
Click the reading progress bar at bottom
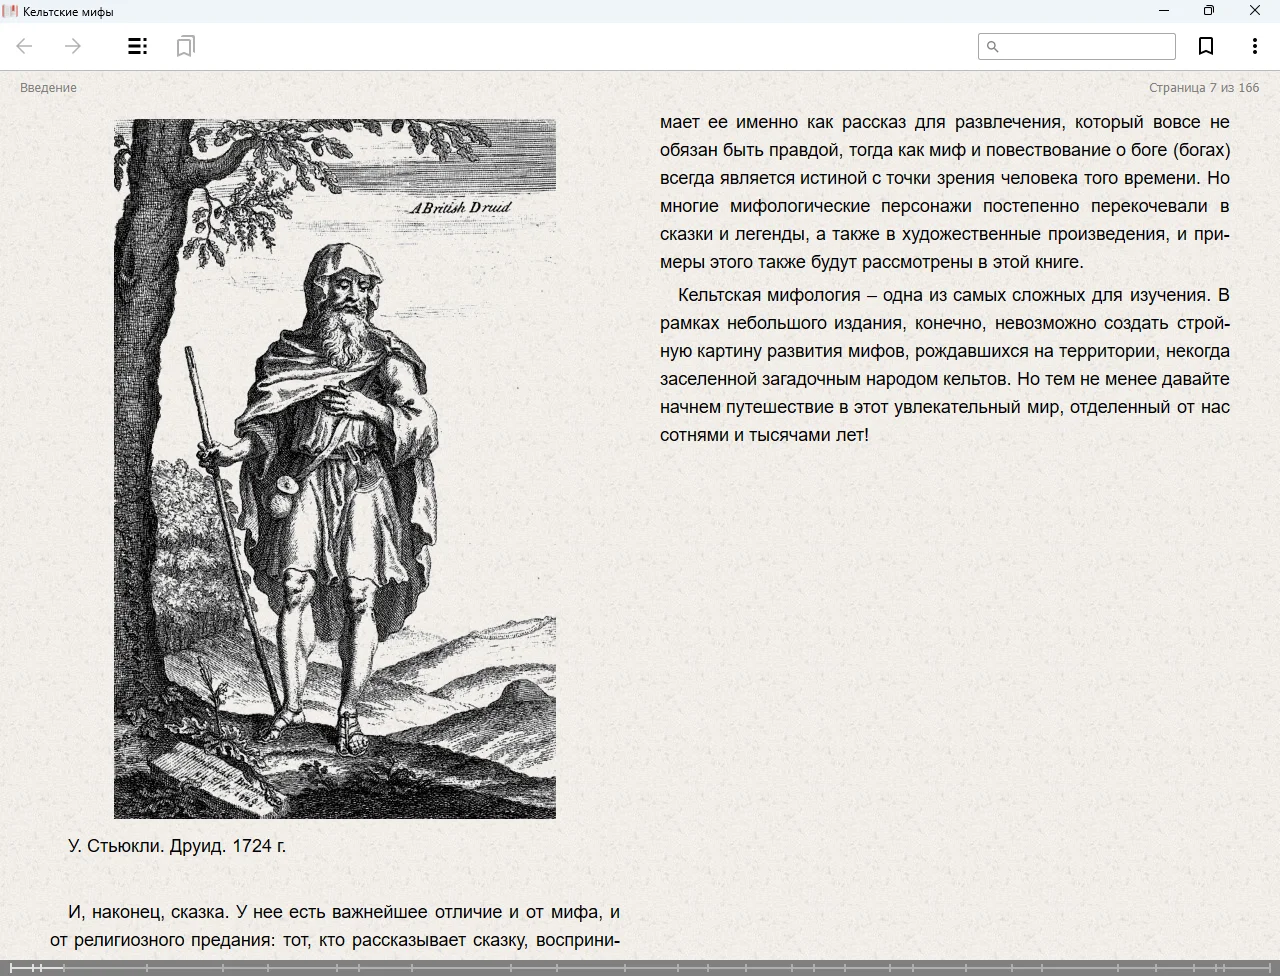click(x=640, y=967)
